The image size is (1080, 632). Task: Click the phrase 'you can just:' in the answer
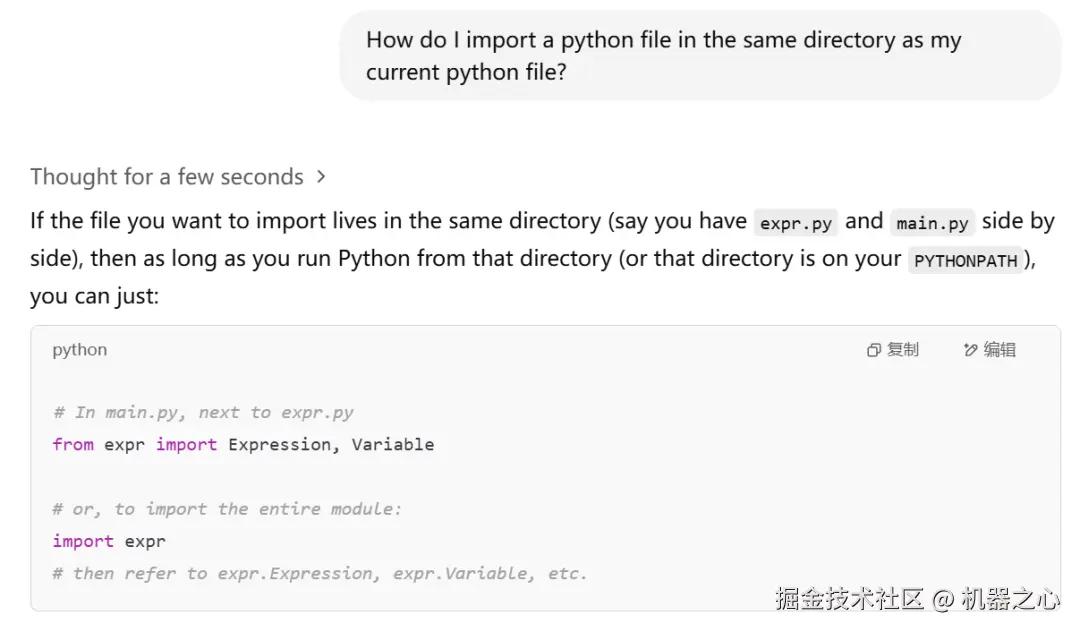(94, 296)
